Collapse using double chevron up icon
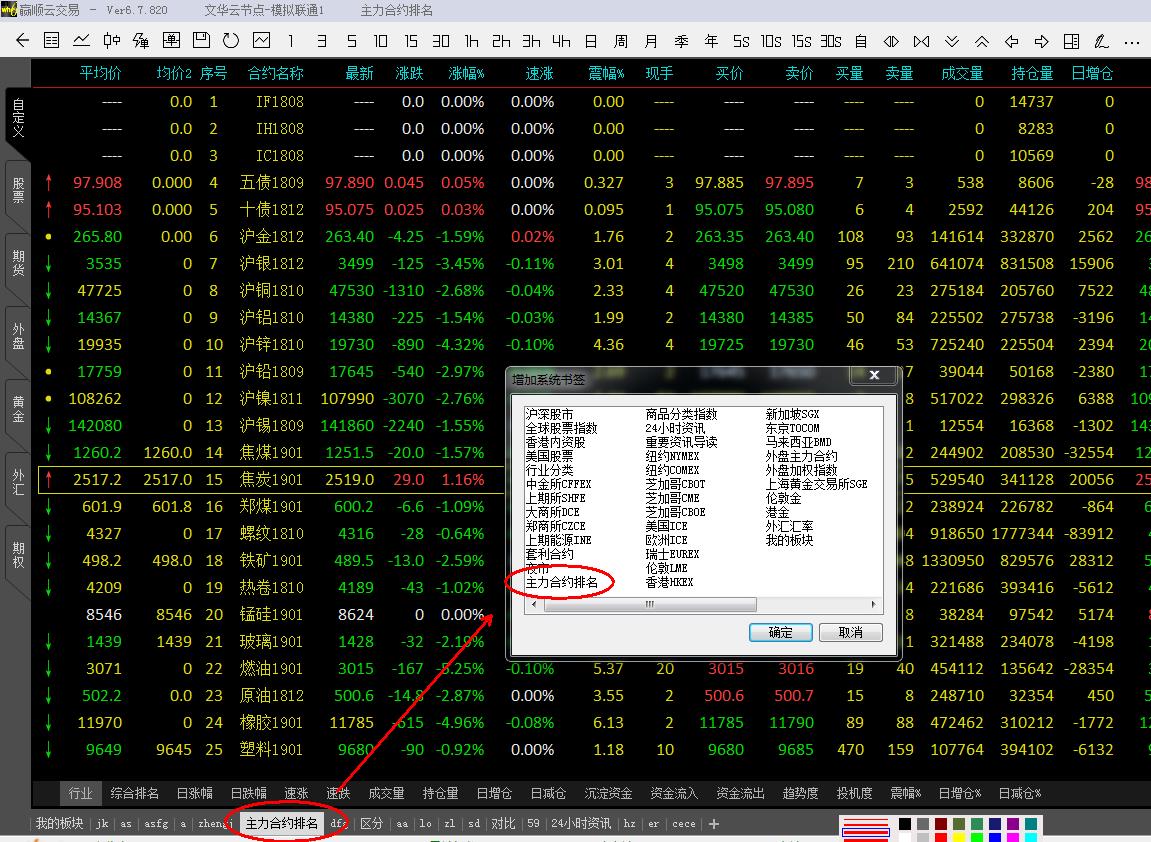The height and width of the screenshot is (842, 1151). (982, 41)
